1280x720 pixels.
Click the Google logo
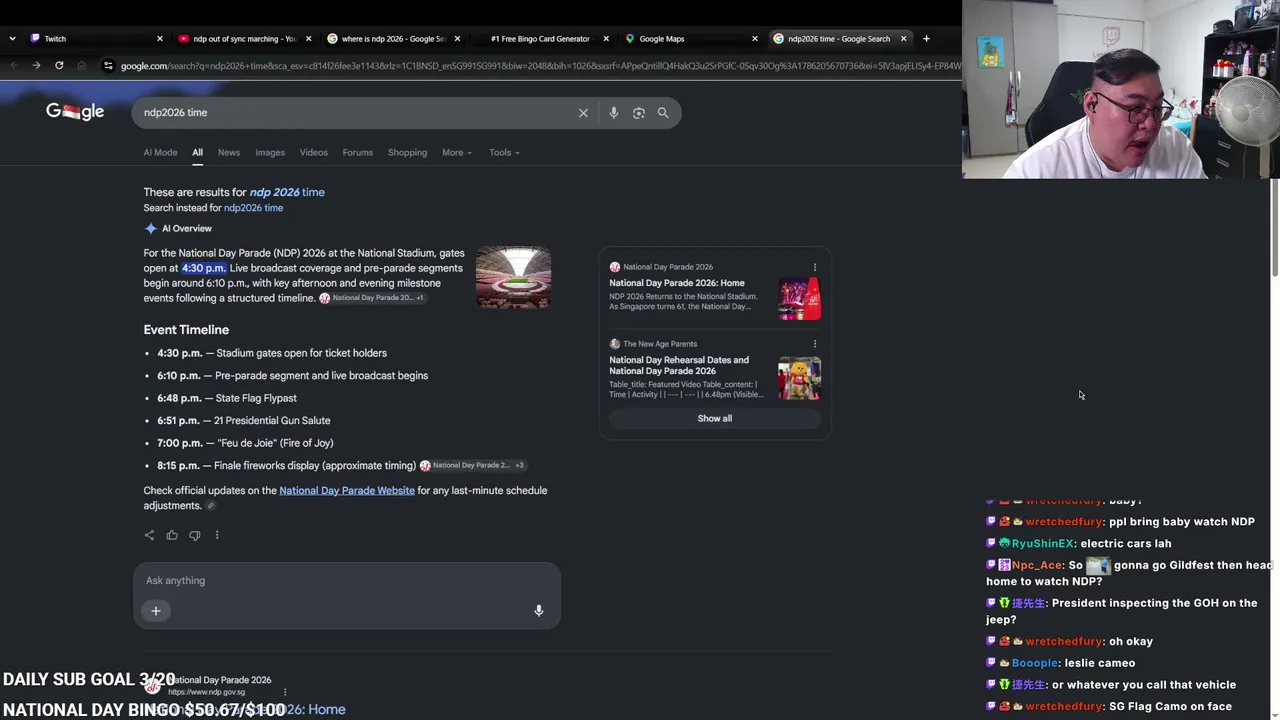75,112
